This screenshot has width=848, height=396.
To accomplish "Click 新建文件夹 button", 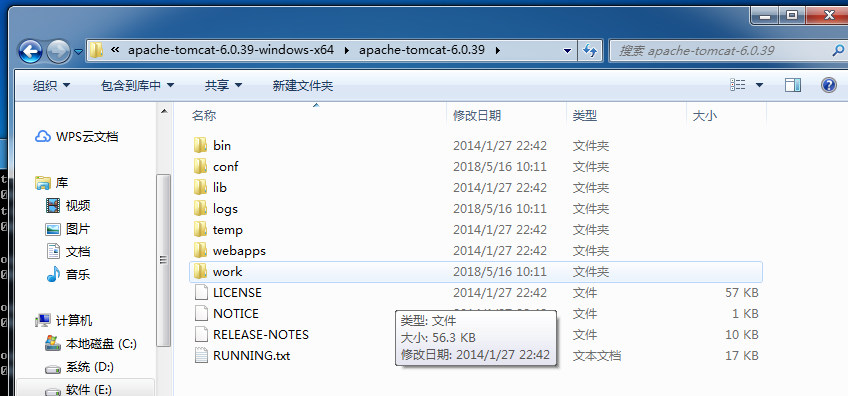I will click(x=303, y=85).
